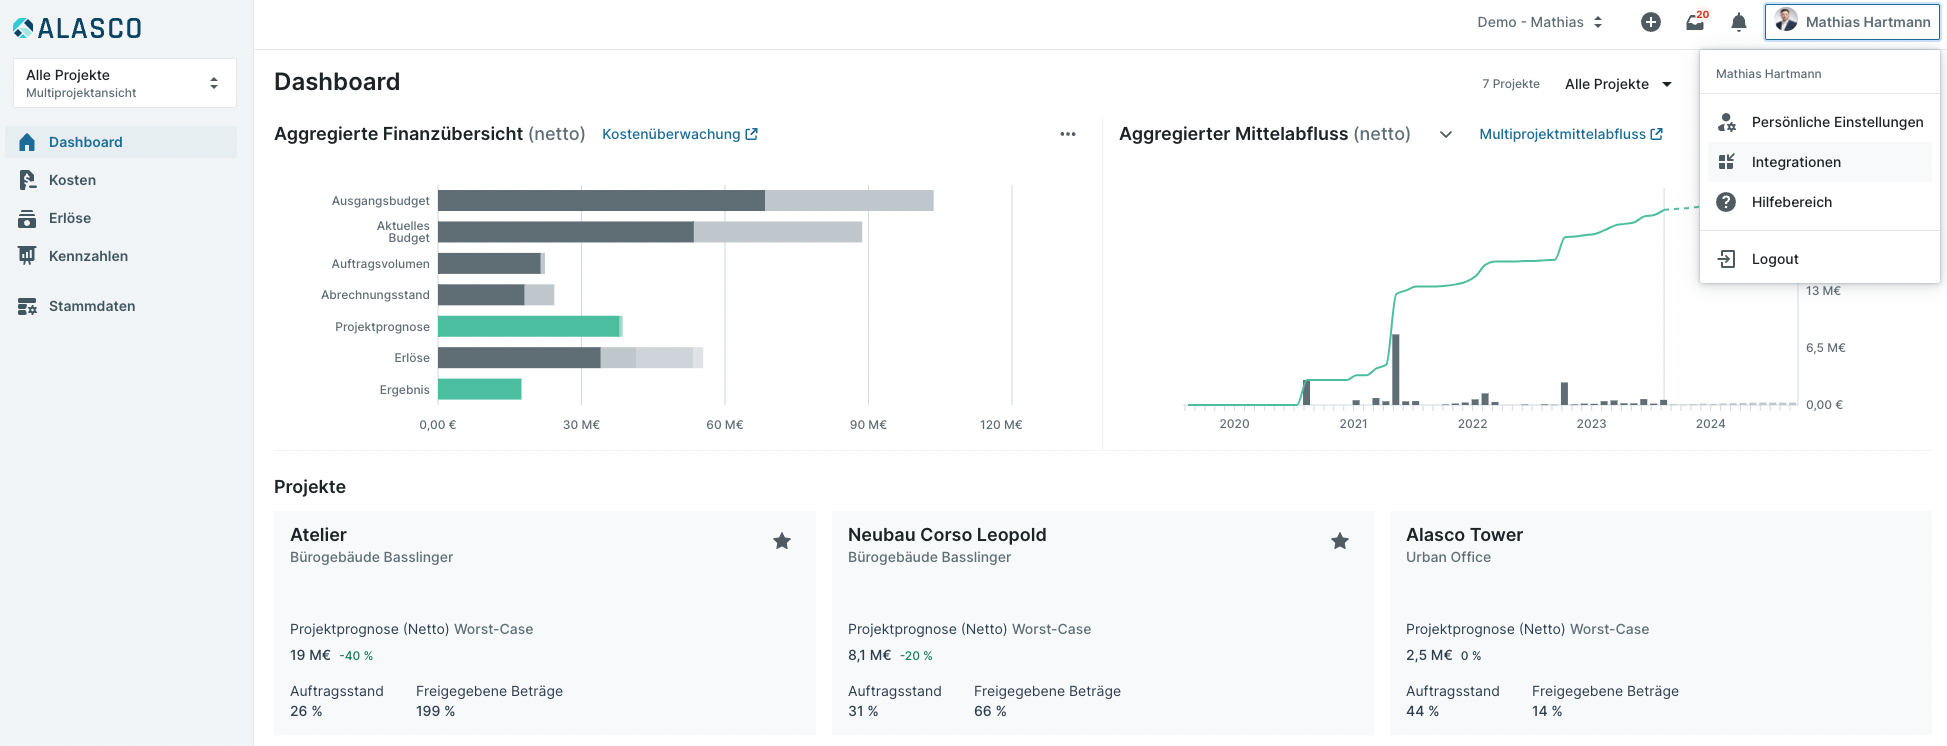The image size is (1947, 746).
Task: Open Hilfebereich from the user menu
Action: click(1791, 202)
